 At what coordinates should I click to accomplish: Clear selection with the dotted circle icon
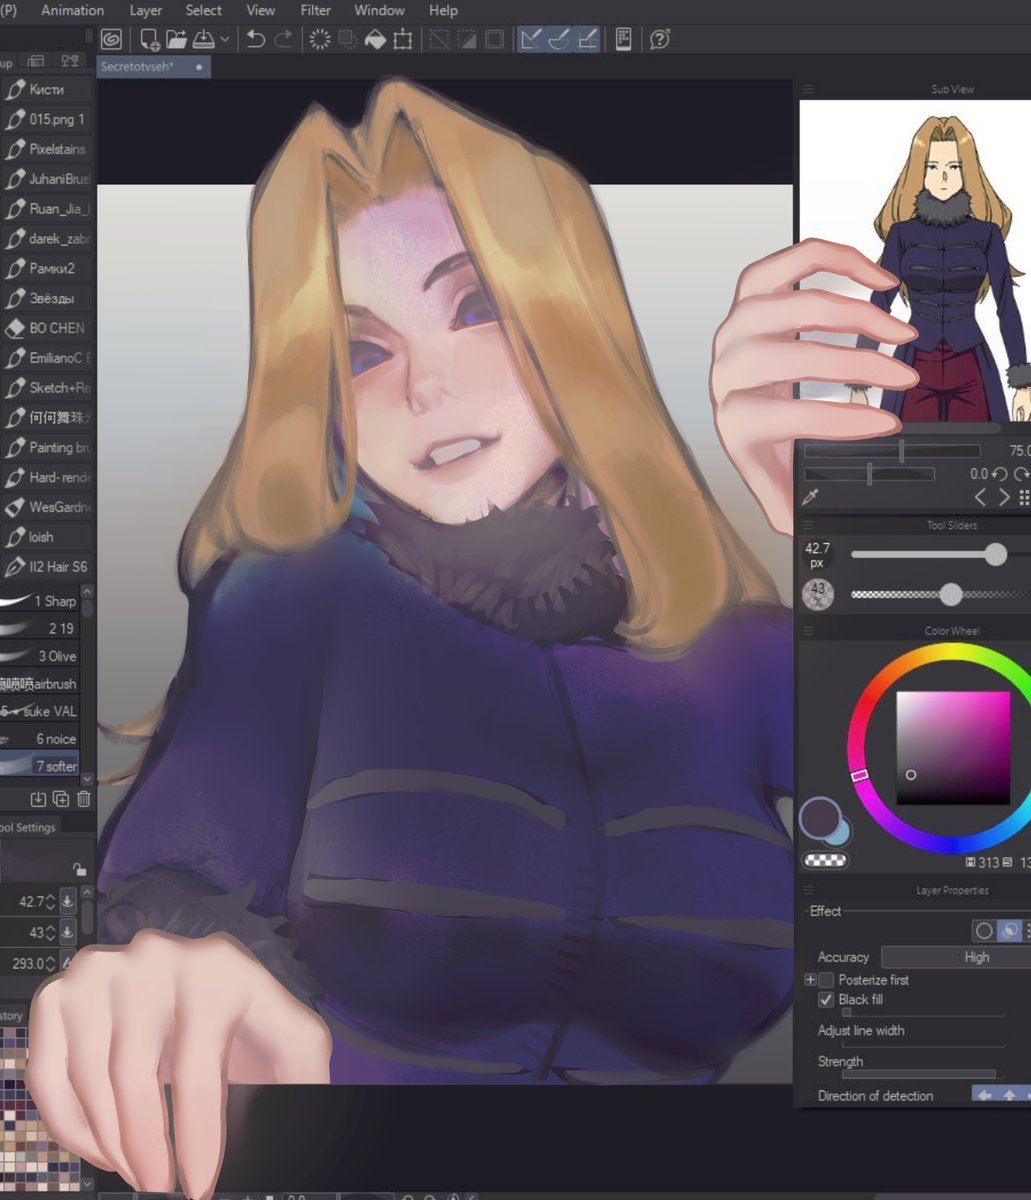(320, 40)
